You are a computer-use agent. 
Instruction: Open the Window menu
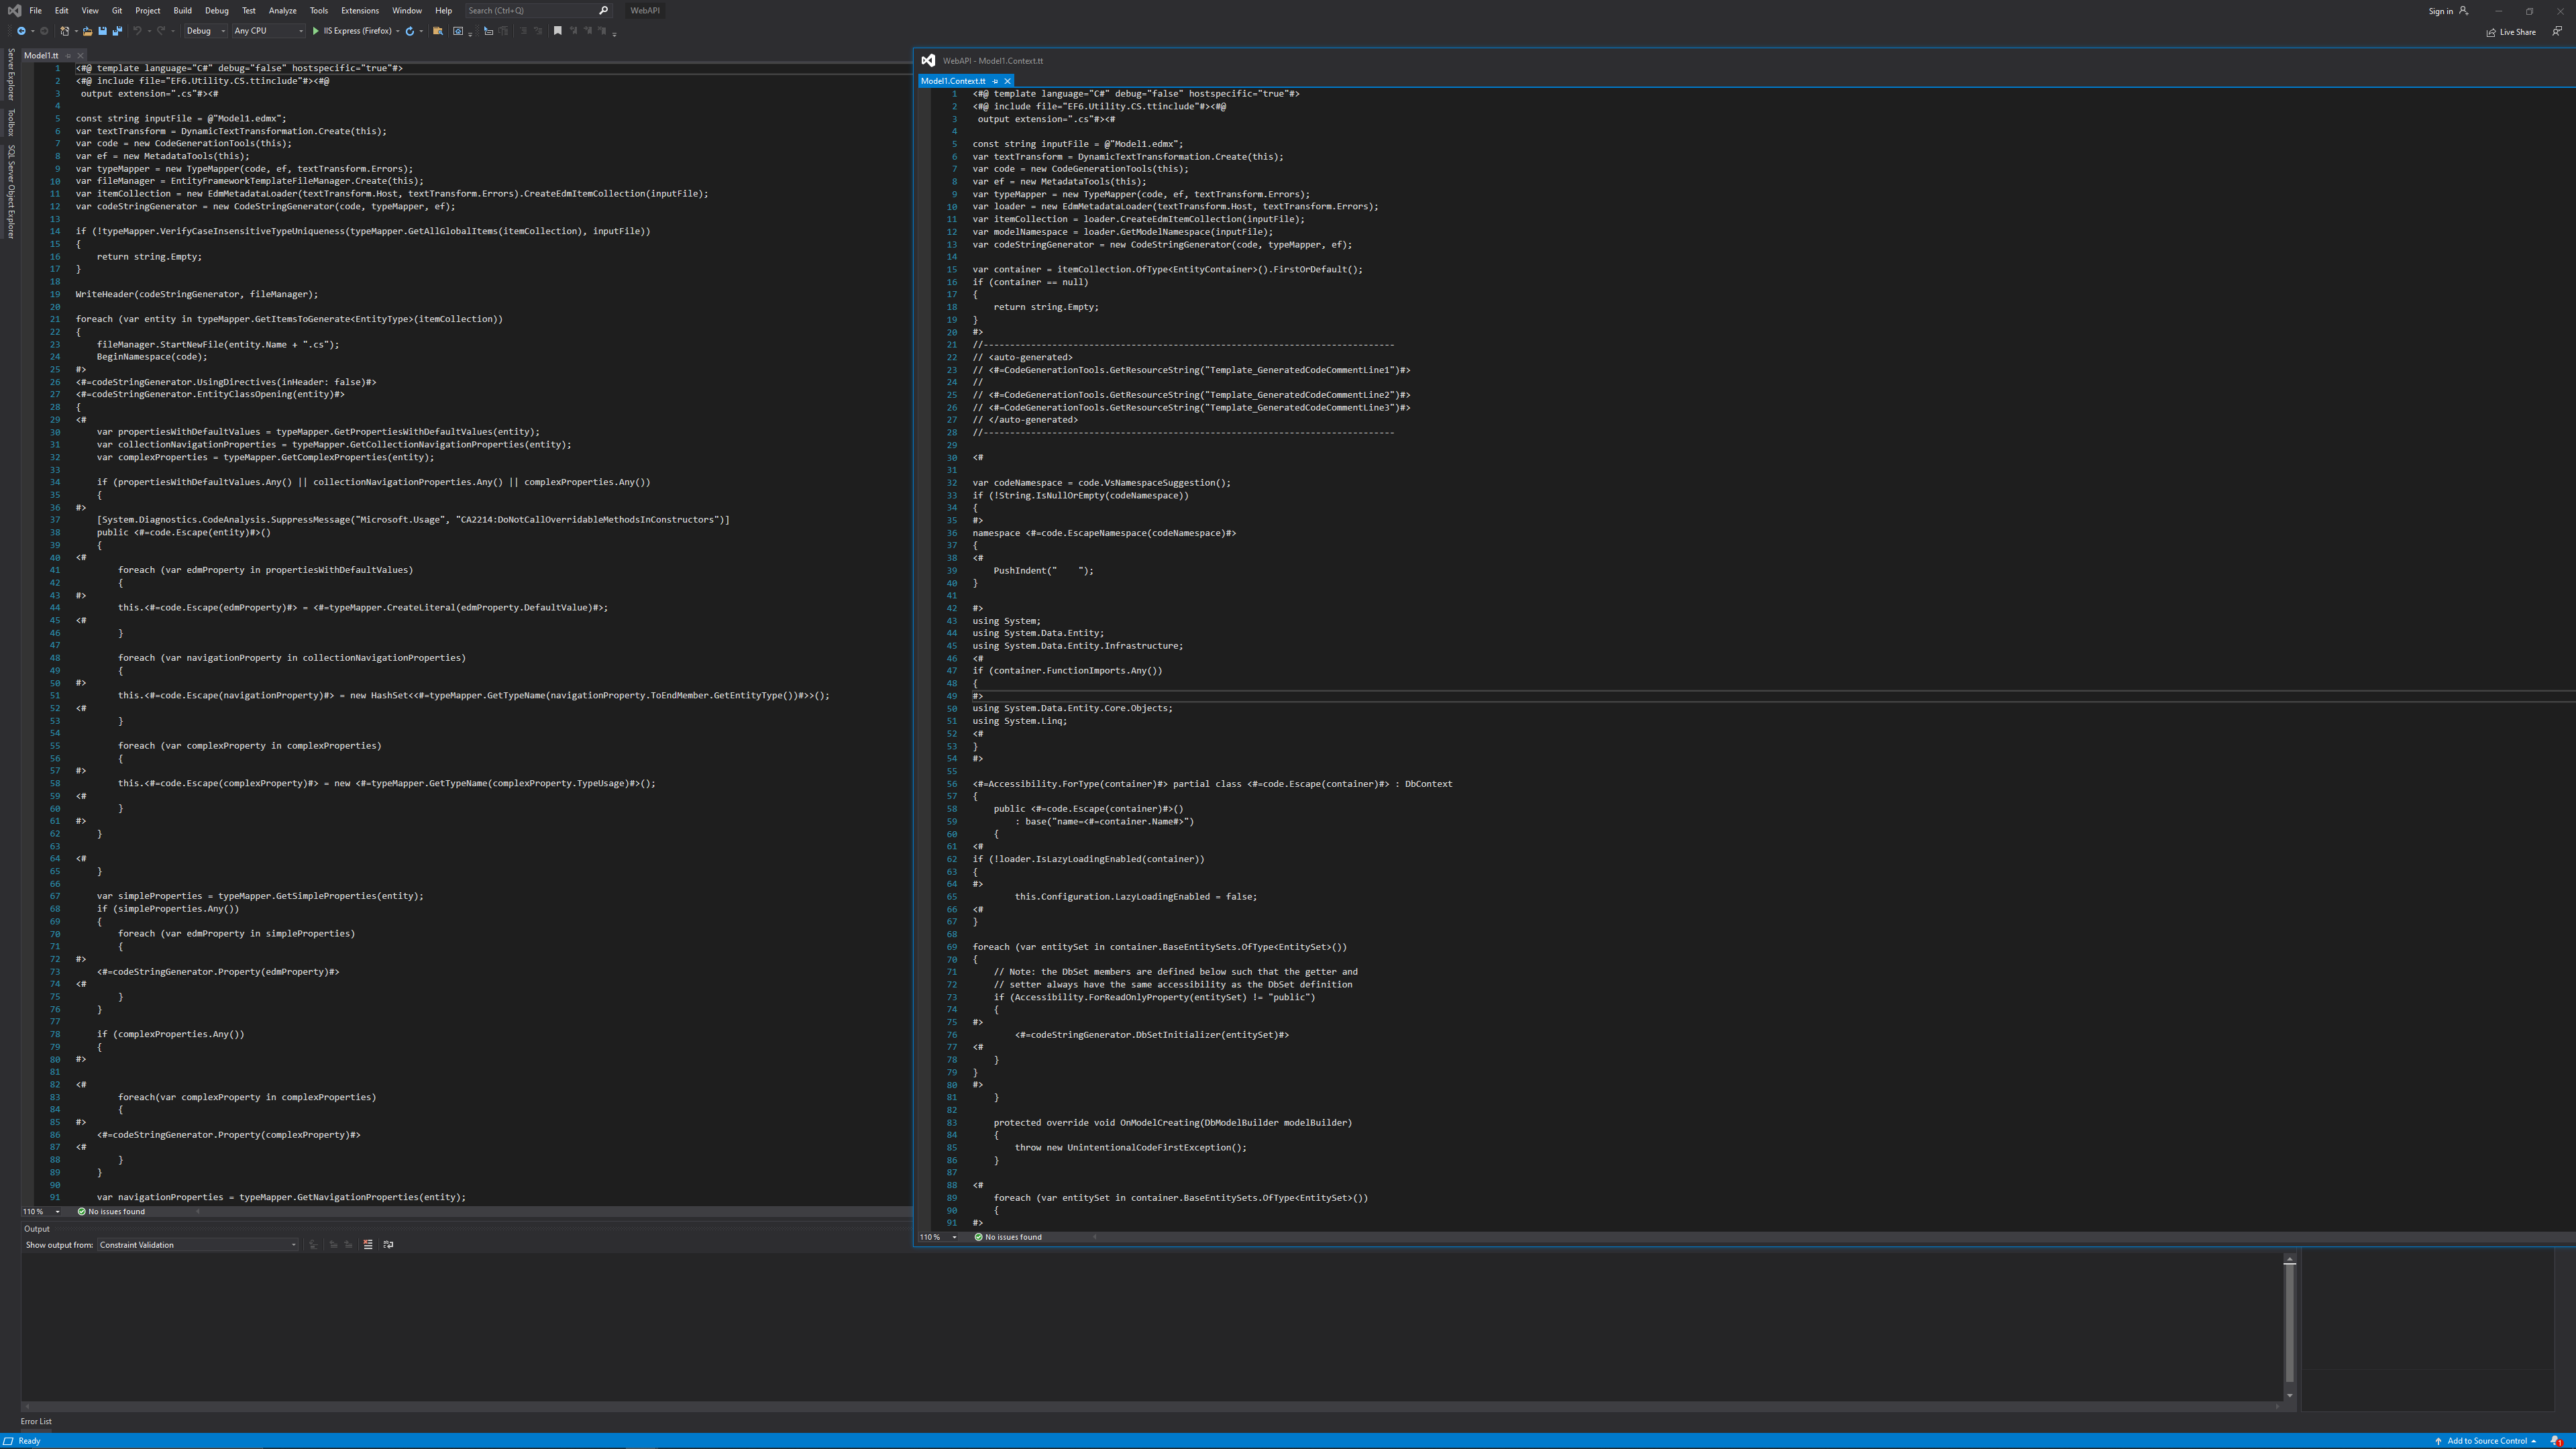406,11
